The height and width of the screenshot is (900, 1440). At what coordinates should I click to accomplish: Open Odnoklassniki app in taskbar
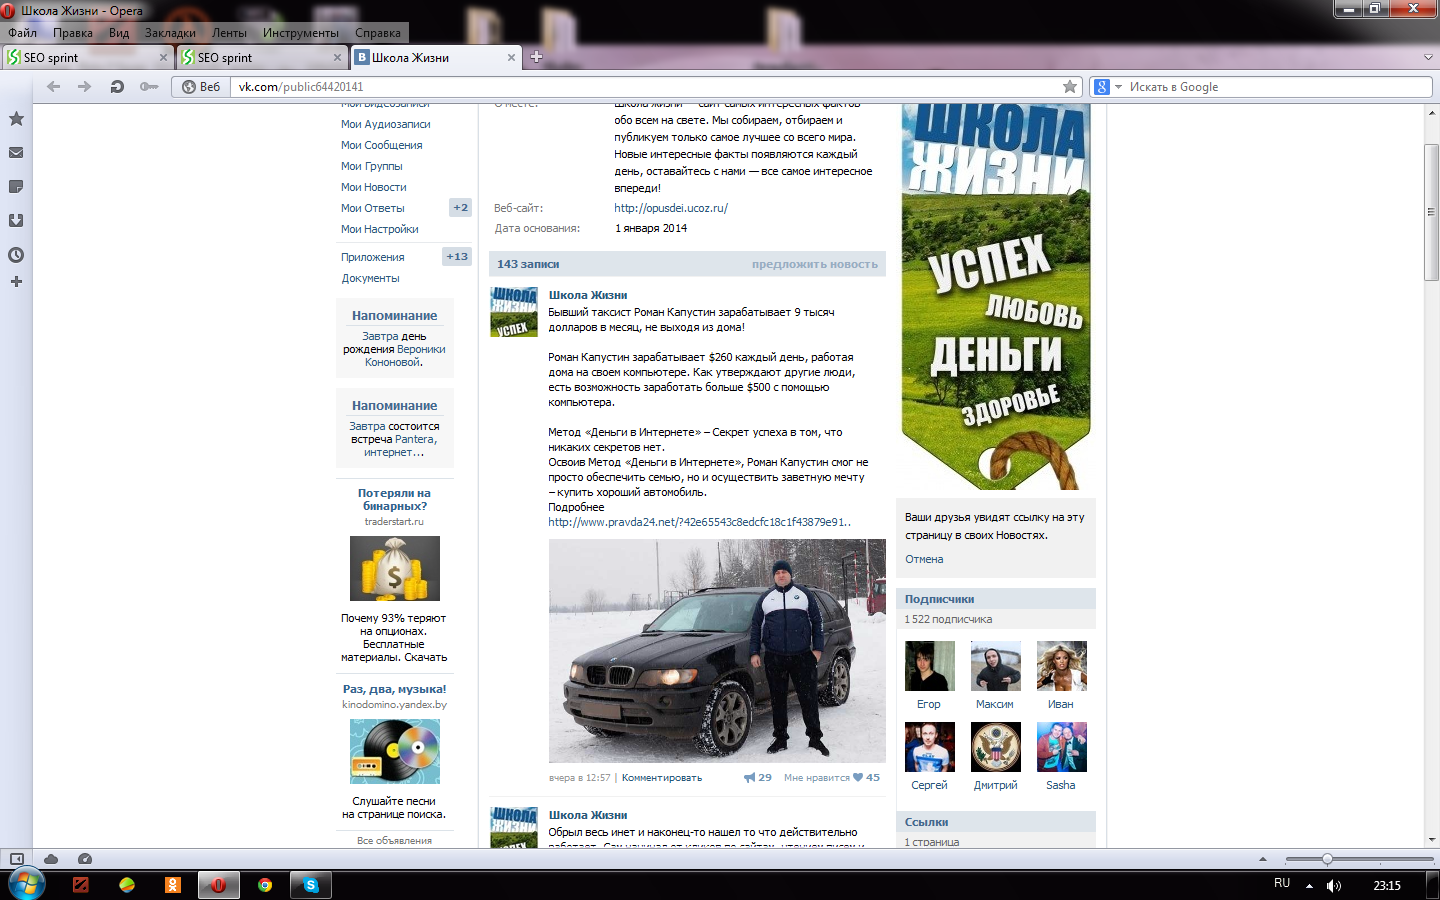pos(173,885)
